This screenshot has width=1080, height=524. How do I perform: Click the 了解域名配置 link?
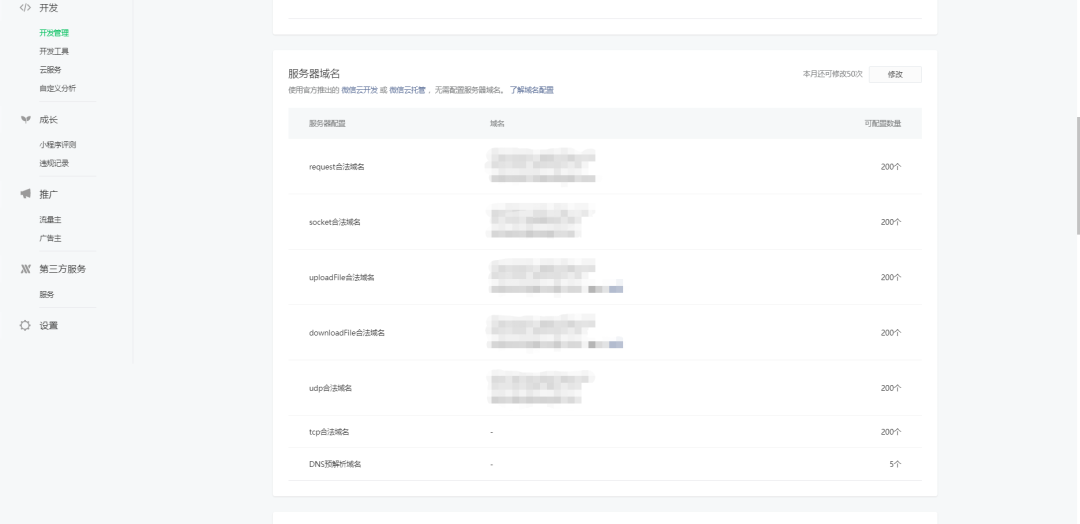click(x=531, y=90)
